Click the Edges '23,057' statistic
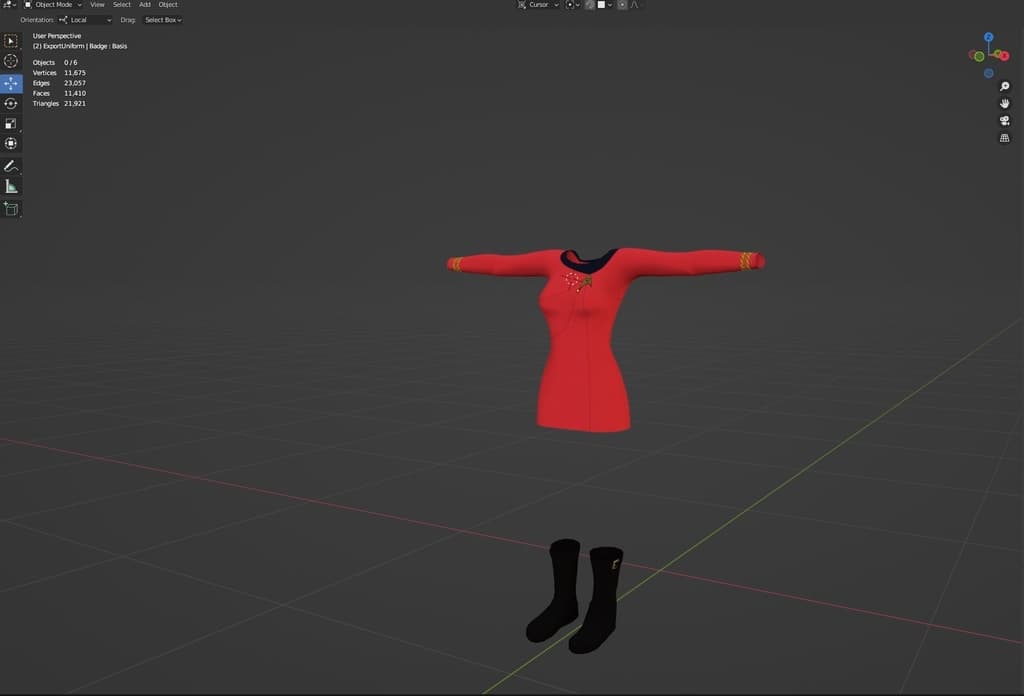 (x=74, y=84)
